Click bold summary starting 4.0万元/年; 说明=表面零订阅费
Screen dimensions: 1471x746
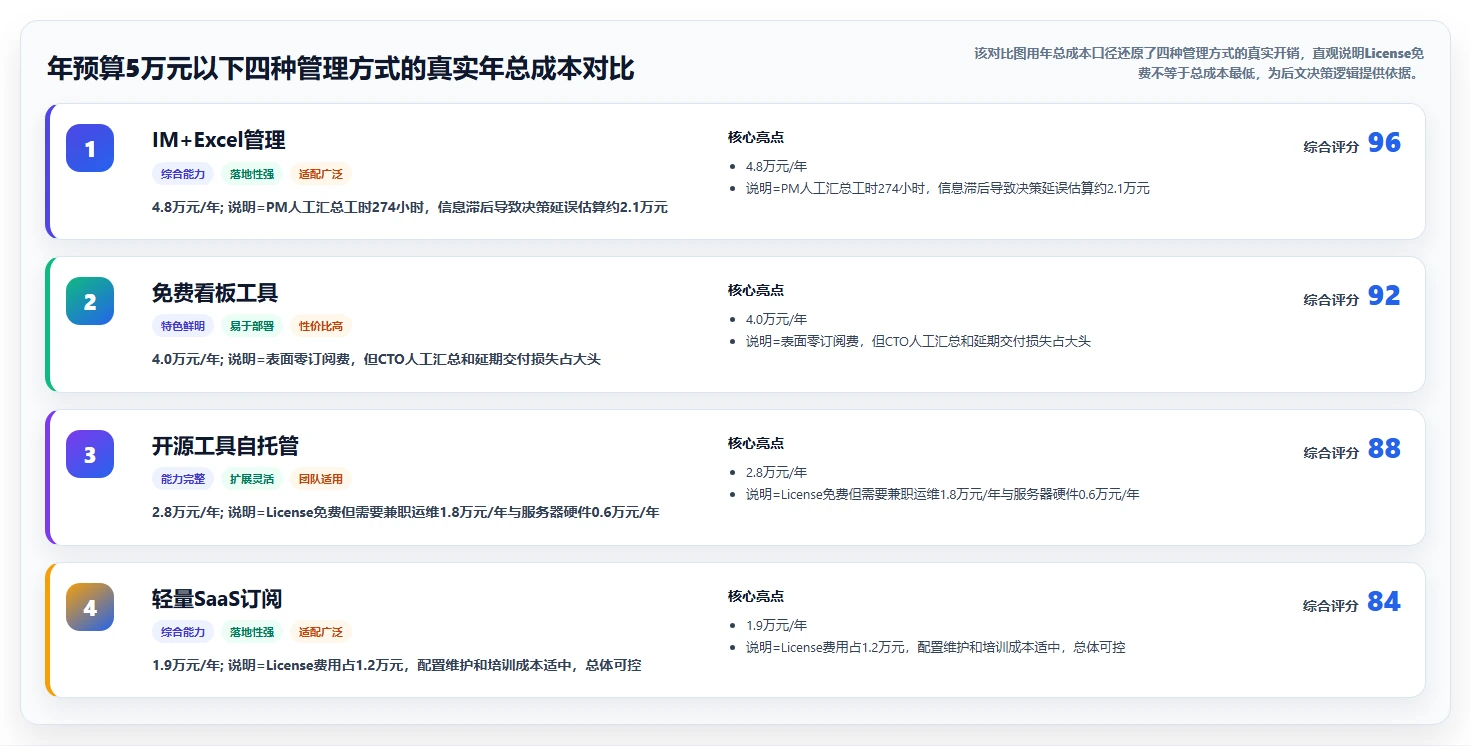click(376, 359)
